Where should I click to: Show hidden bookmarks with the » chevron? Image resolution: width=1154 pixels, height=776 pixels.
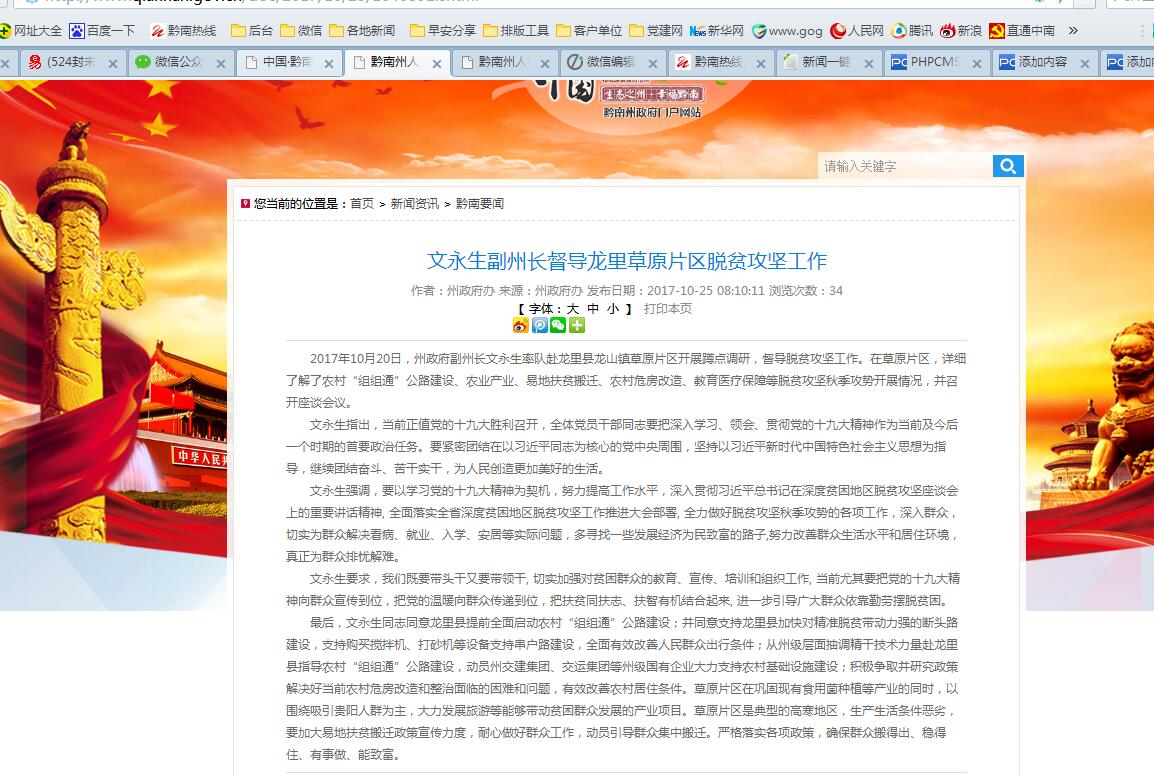click(x=1073, y=30)
